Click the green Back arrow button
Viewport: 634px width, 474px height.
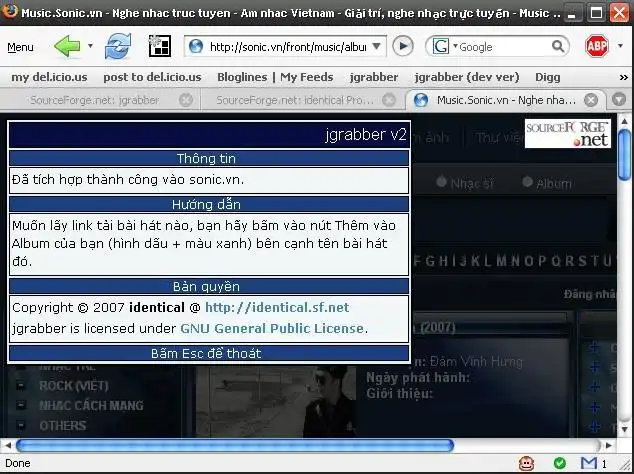coord(67,47)
